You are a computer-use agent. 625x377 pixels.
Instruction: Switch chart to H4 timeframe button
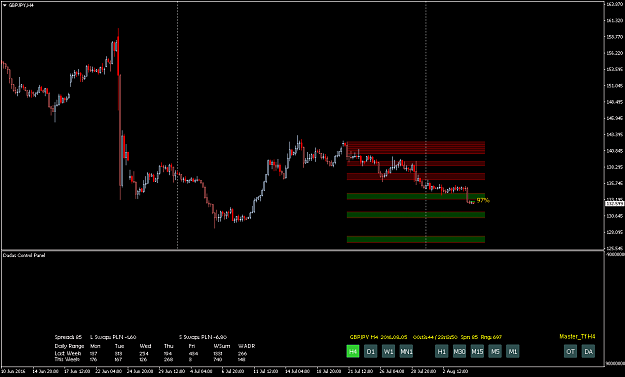[x=353, y=351]
